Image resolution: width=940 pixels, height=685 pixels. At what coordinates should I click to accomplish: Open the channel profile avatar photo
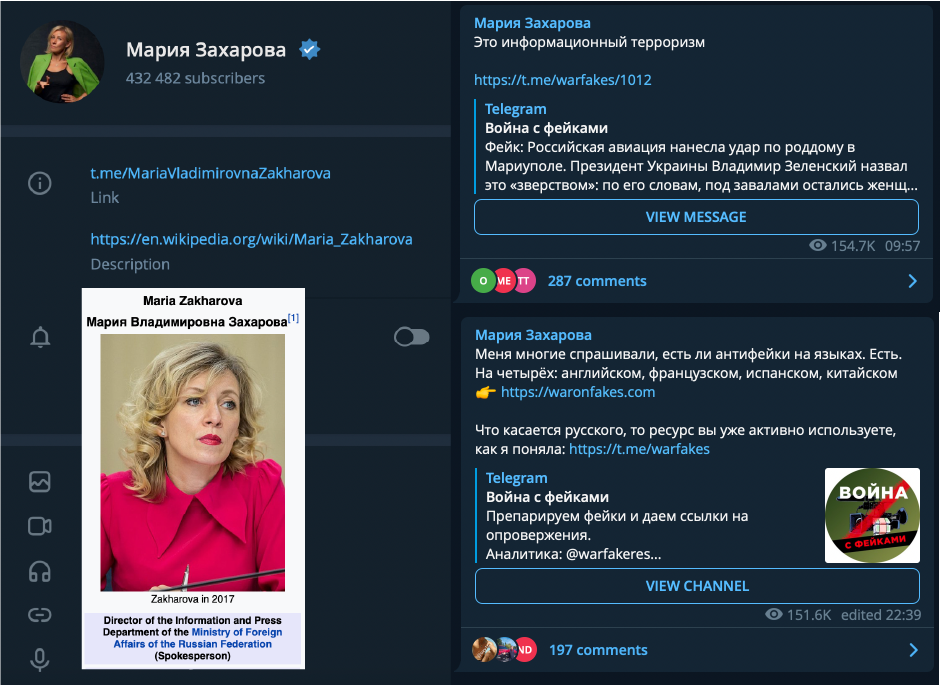coord(62,62)
